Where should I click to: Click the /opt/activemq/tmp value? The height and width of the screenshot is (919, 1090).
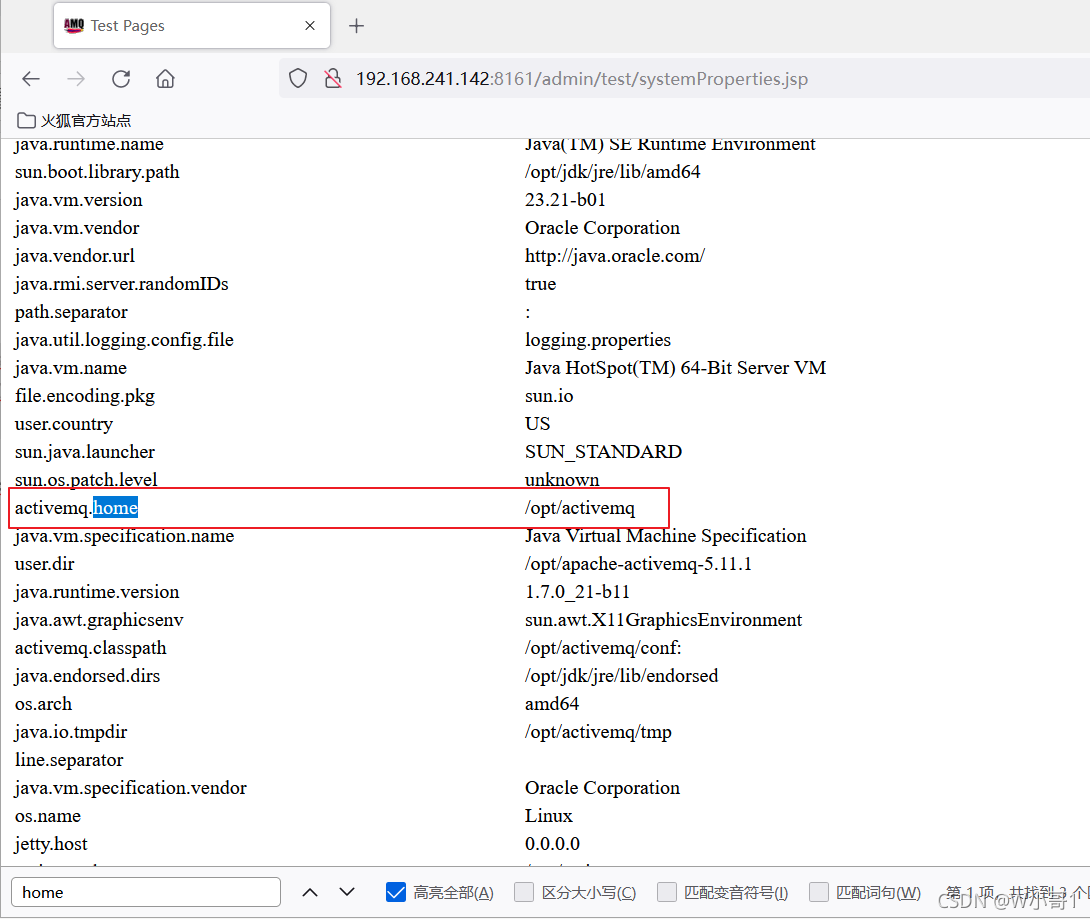coord(599,732)
